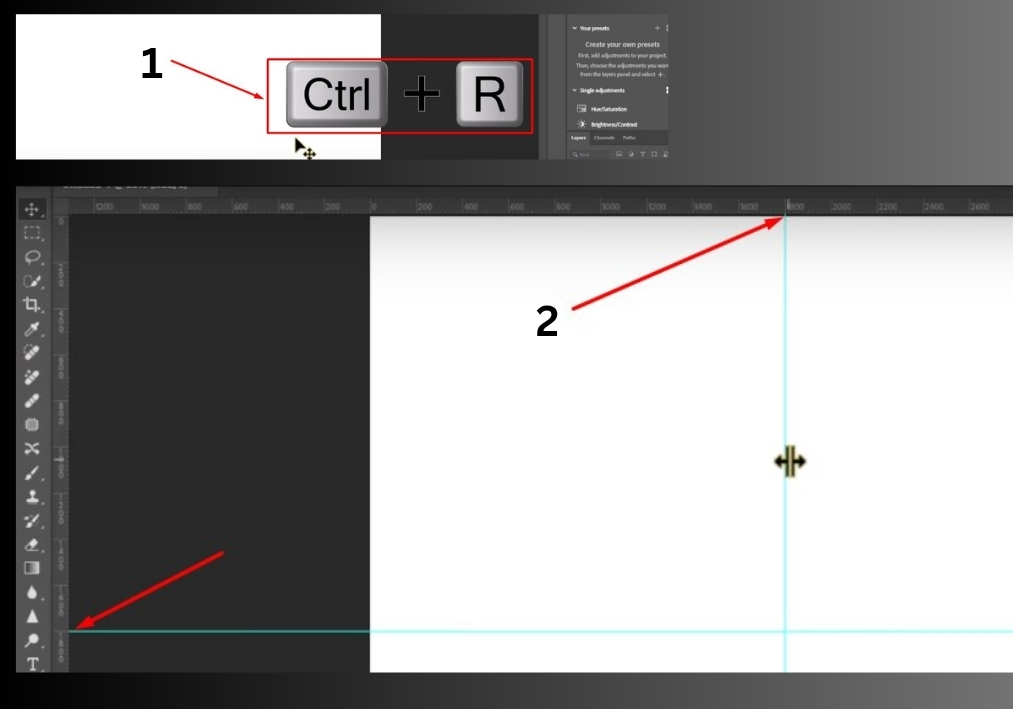Open Your presets kebab menu

click(x=666, y=28)
